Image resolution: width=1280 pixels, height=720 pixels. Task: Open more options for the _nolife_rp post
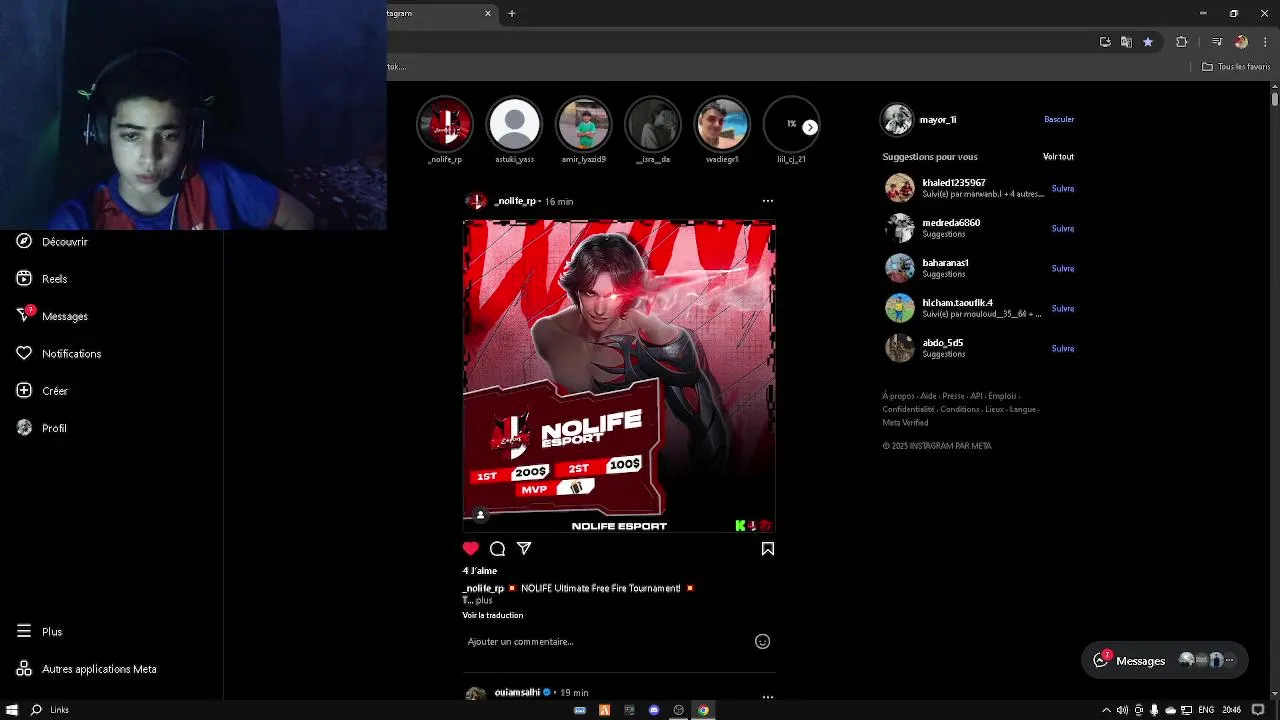(768, 201)
